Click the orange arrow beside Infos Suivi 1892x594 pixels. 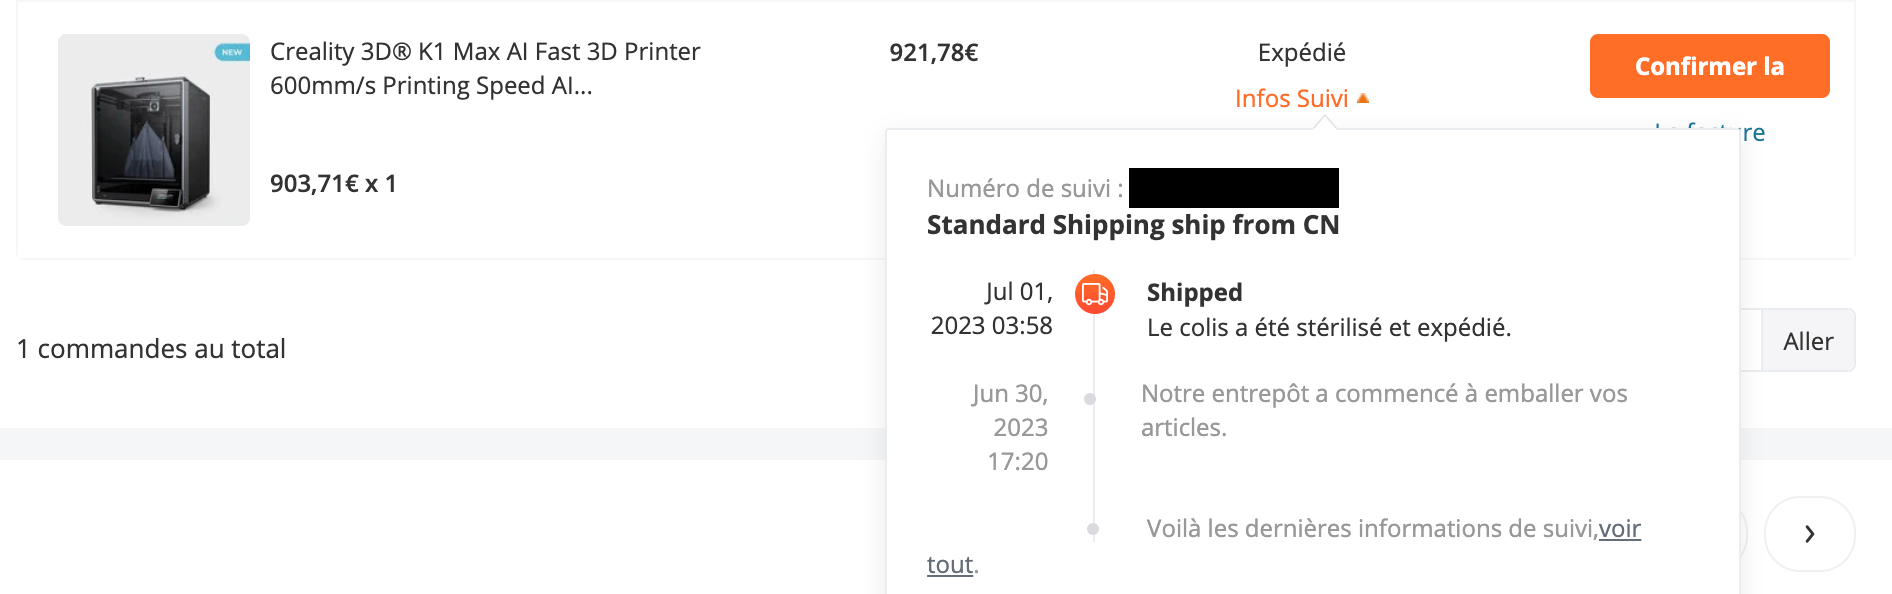1362,98
